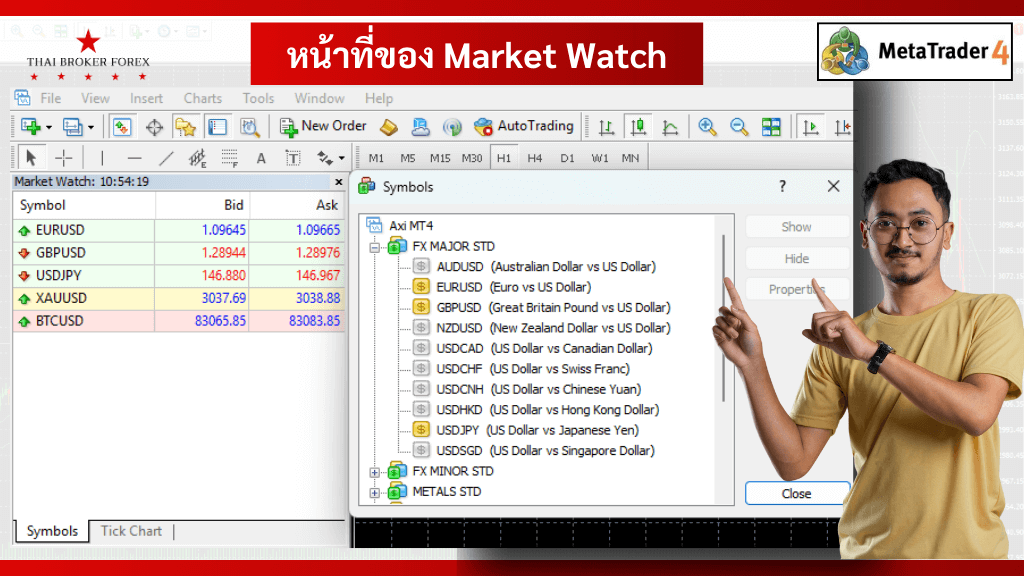Draw a horizontal line tool
Image resolution: width=1024 pixels, height=576 pixels.
point(135,157)
